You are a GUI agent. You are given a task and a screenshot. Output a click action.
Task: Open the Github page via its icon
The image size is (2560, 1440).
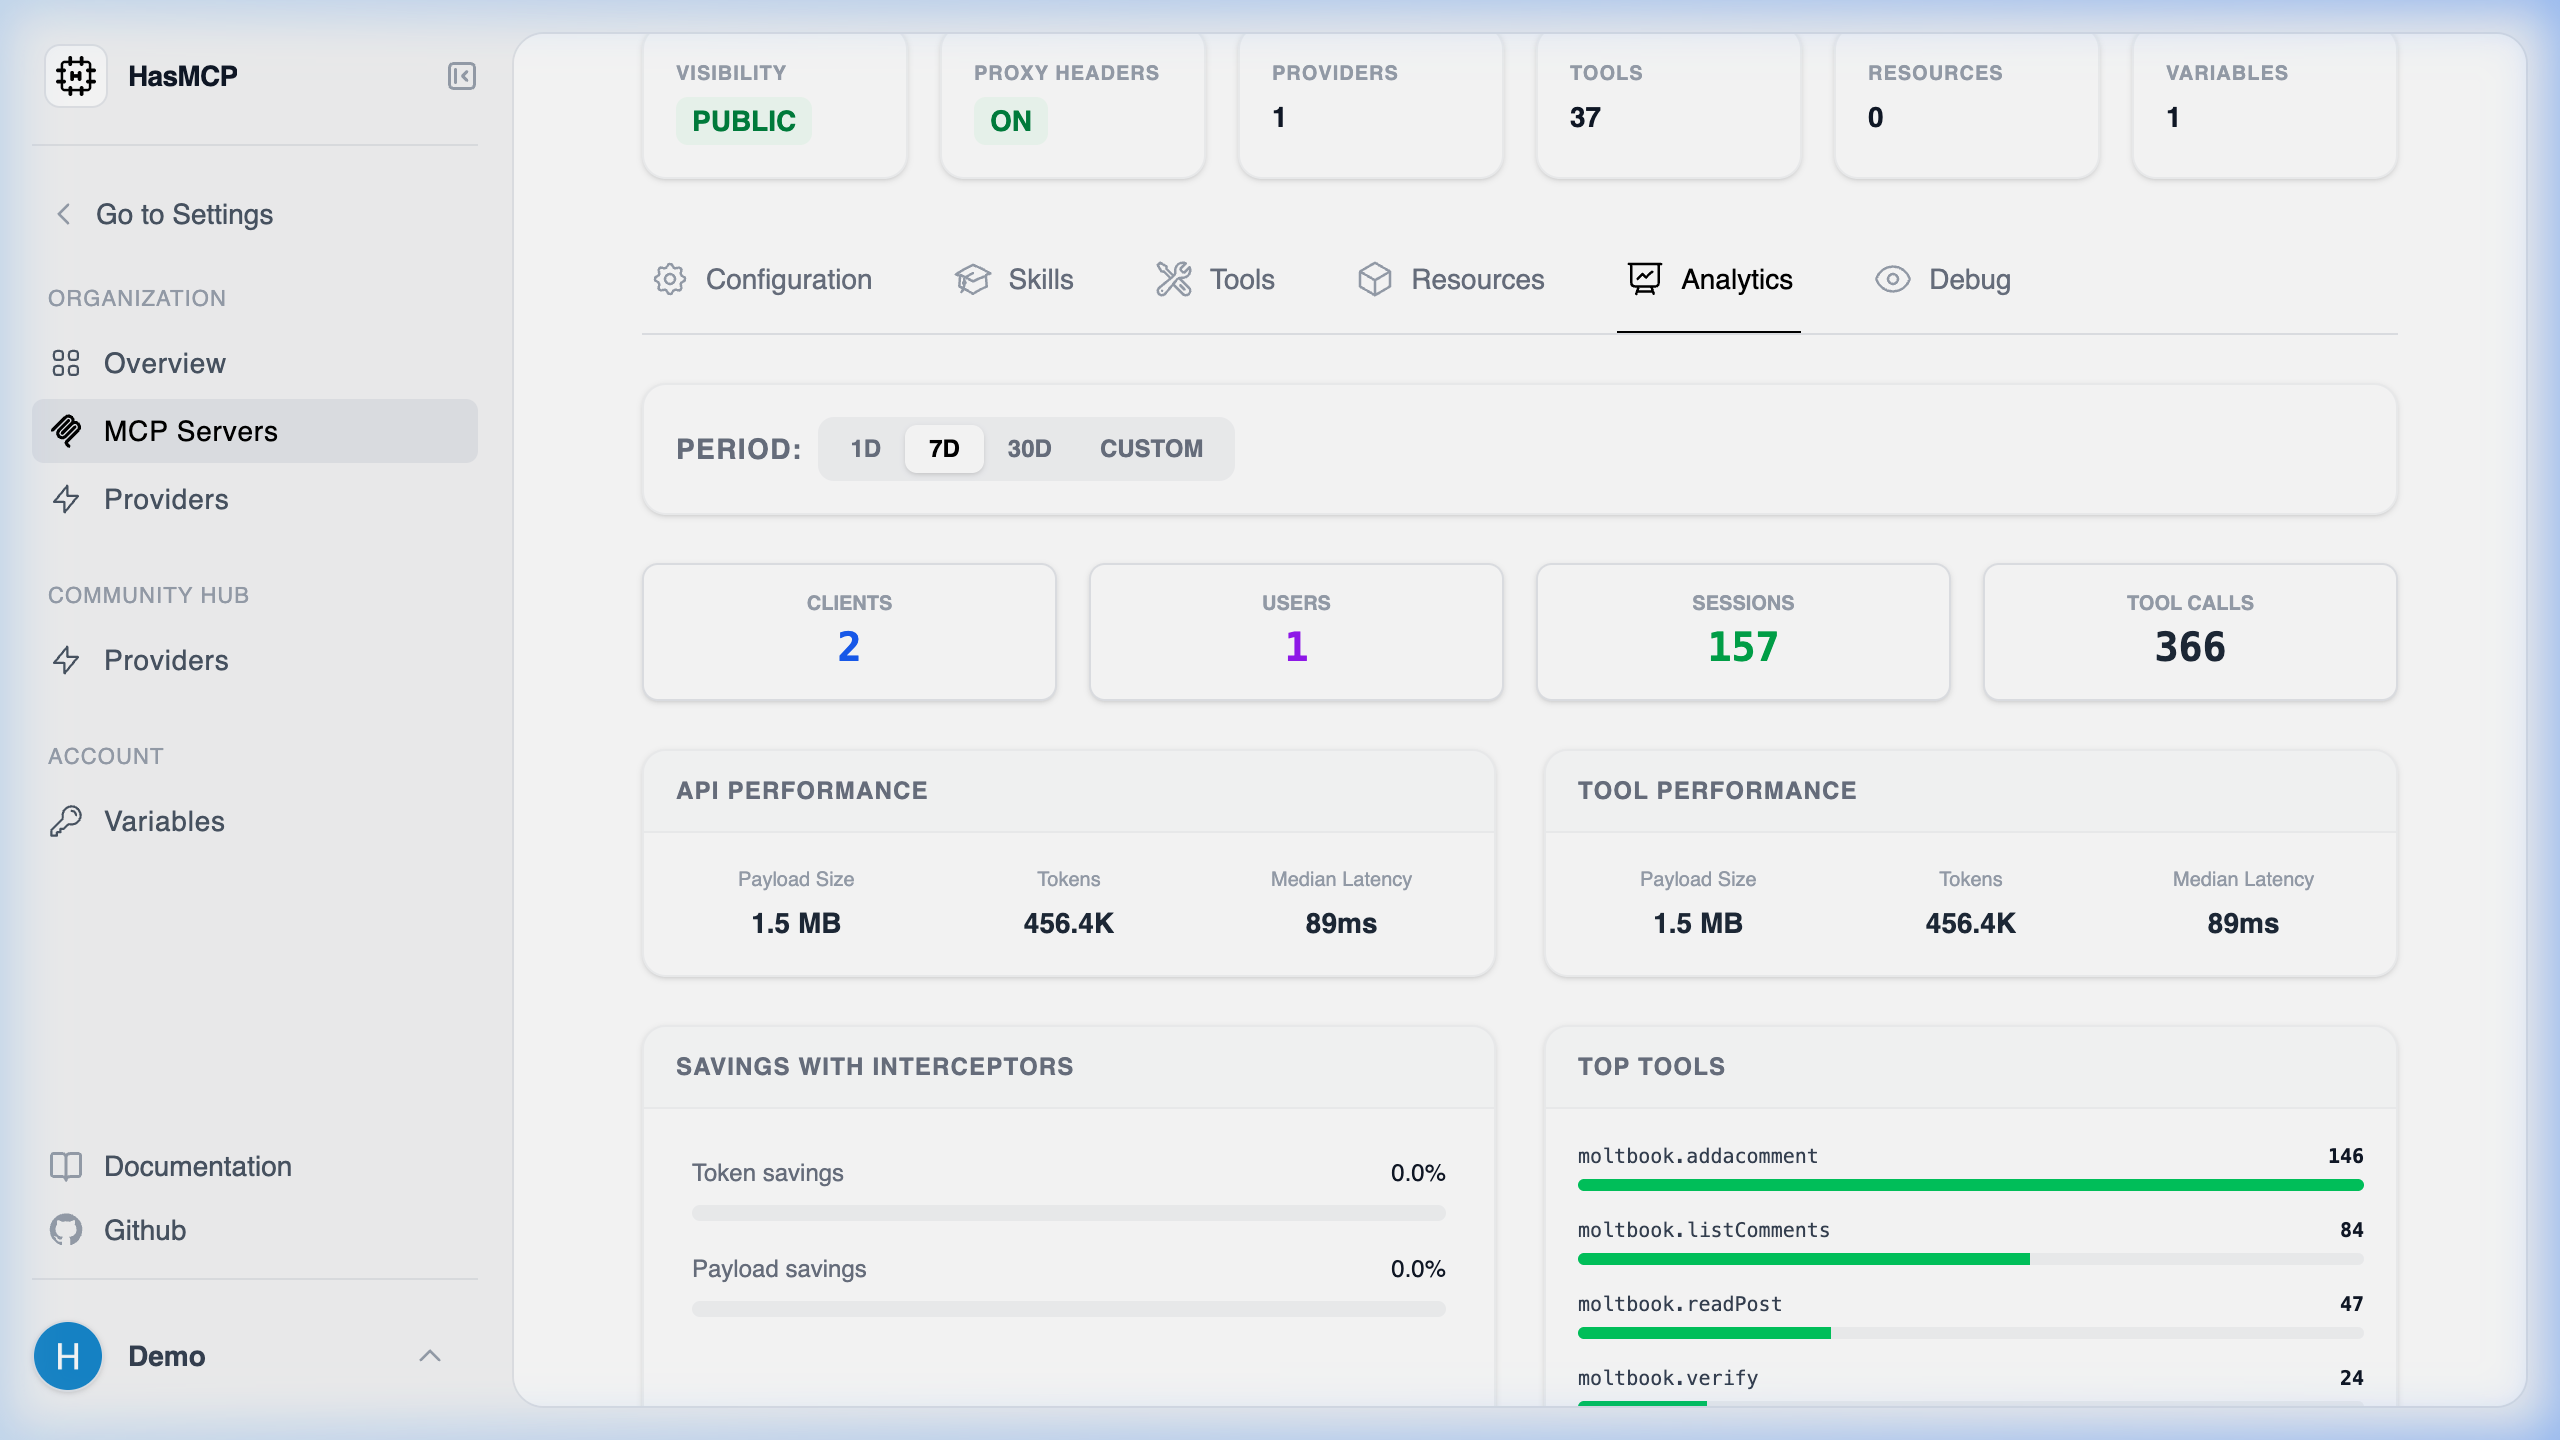tap(66, 1229)
